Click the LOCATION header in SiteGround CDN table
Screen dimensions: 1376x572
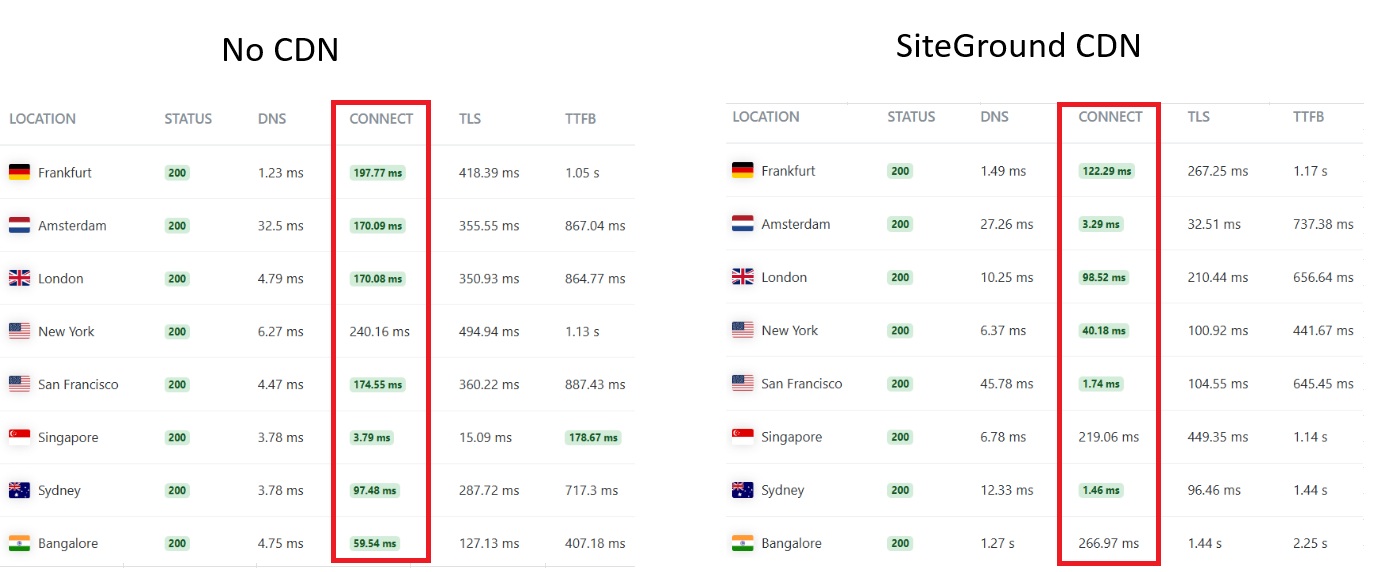pyautogui.click(x=766, y=117)
